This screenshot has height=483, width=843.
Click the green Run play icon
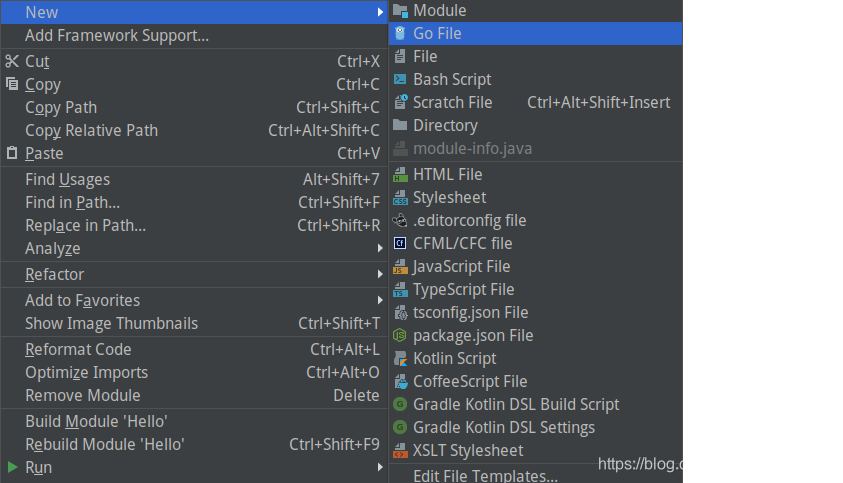pyautogui.click(x=12, y=467)
